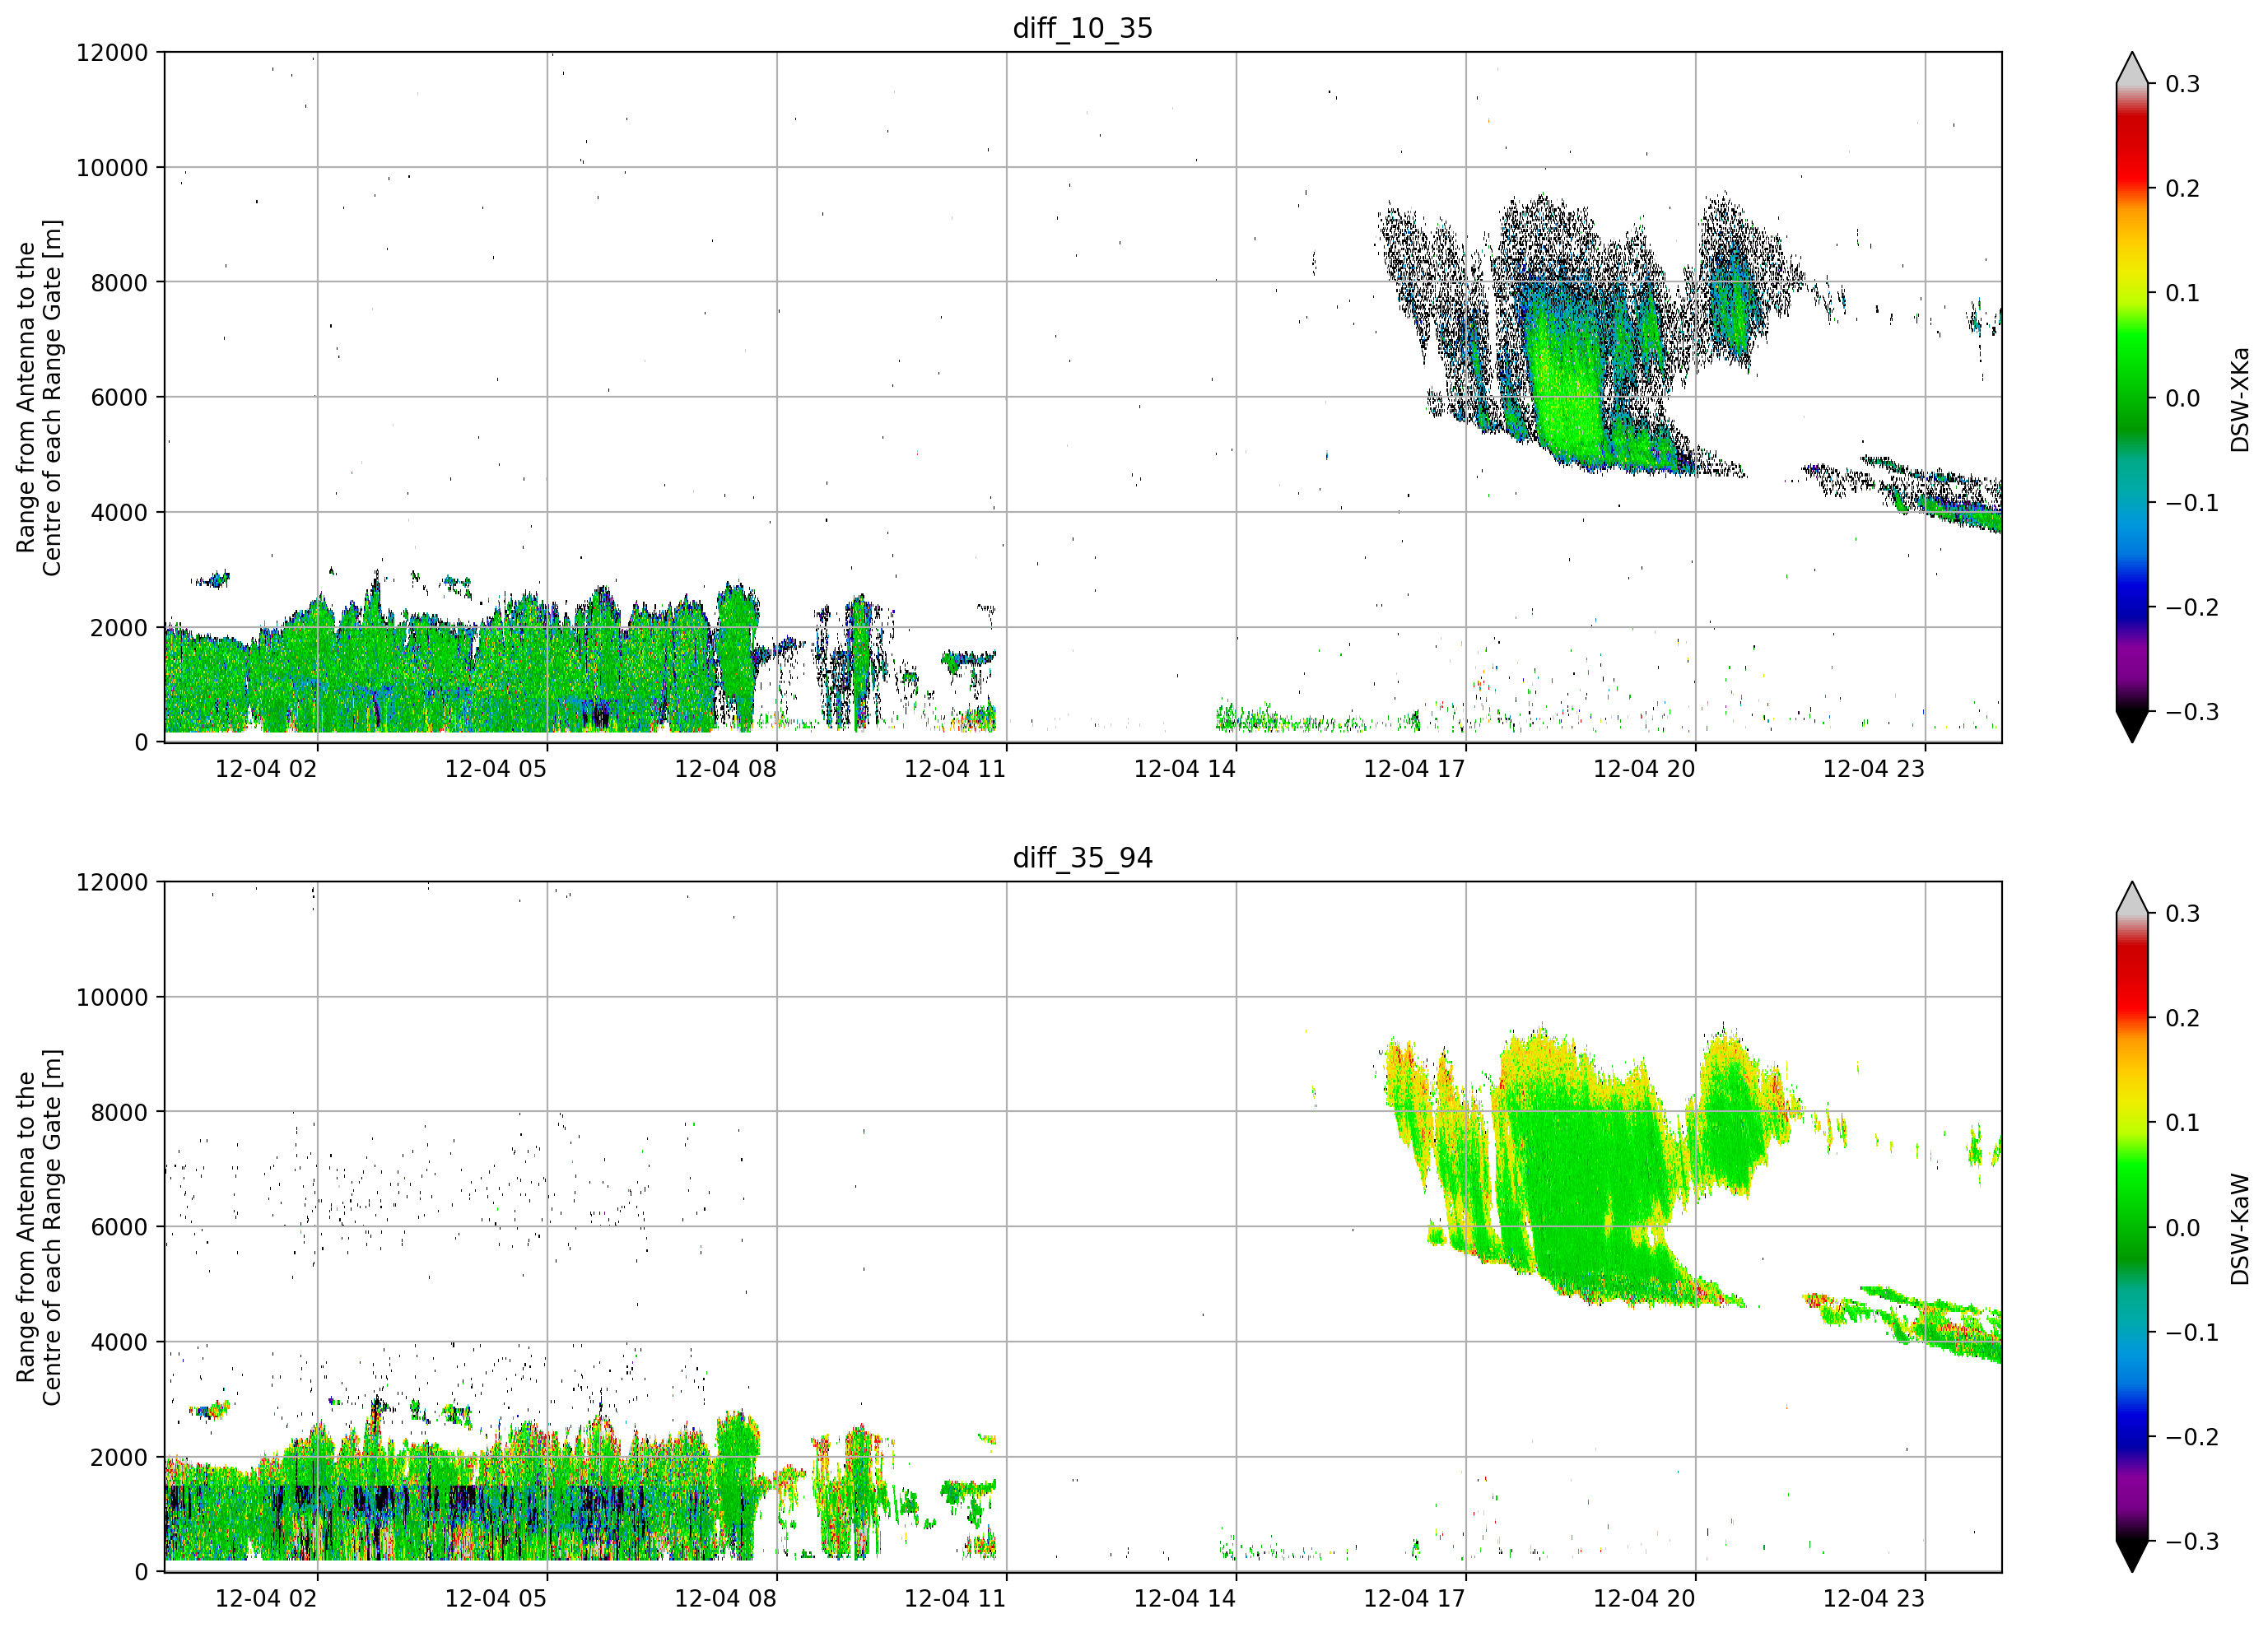2268x1628 pixels.
Task: Click the DSW-XKa colorbar label
Action: pos(2239,399)
